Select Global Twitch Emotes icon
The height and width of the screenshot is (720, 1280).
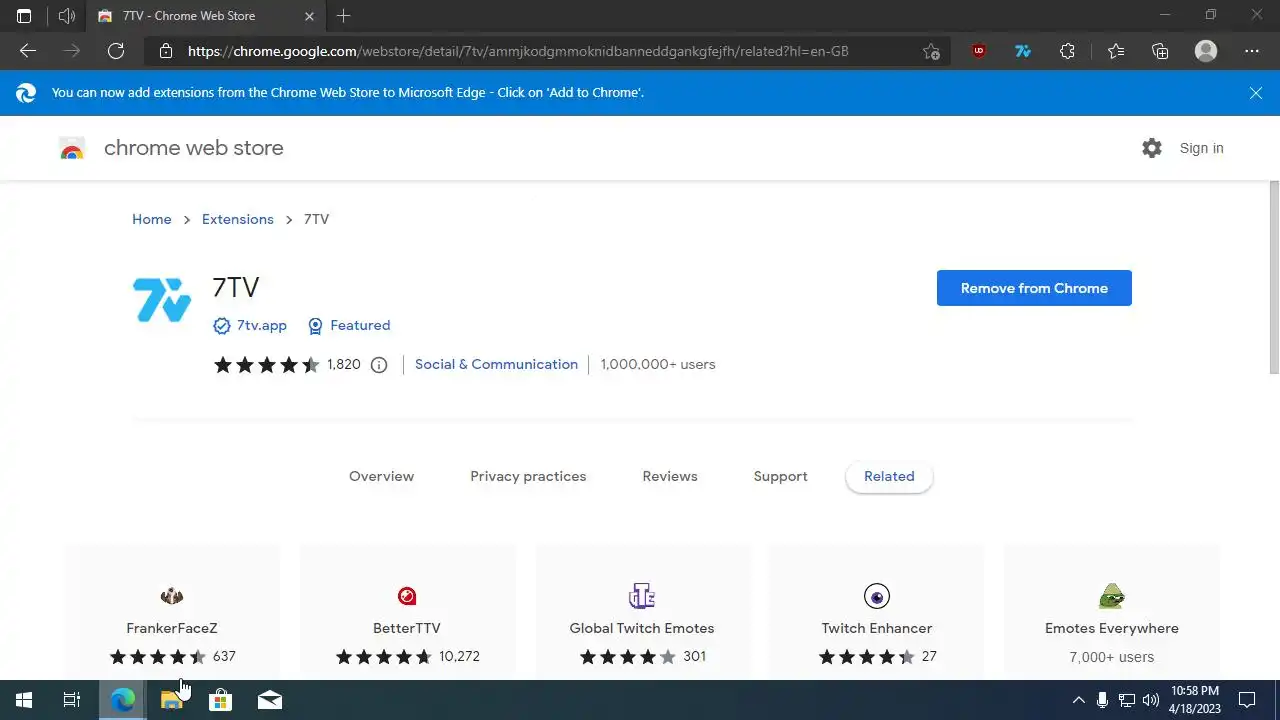(642, 596)
